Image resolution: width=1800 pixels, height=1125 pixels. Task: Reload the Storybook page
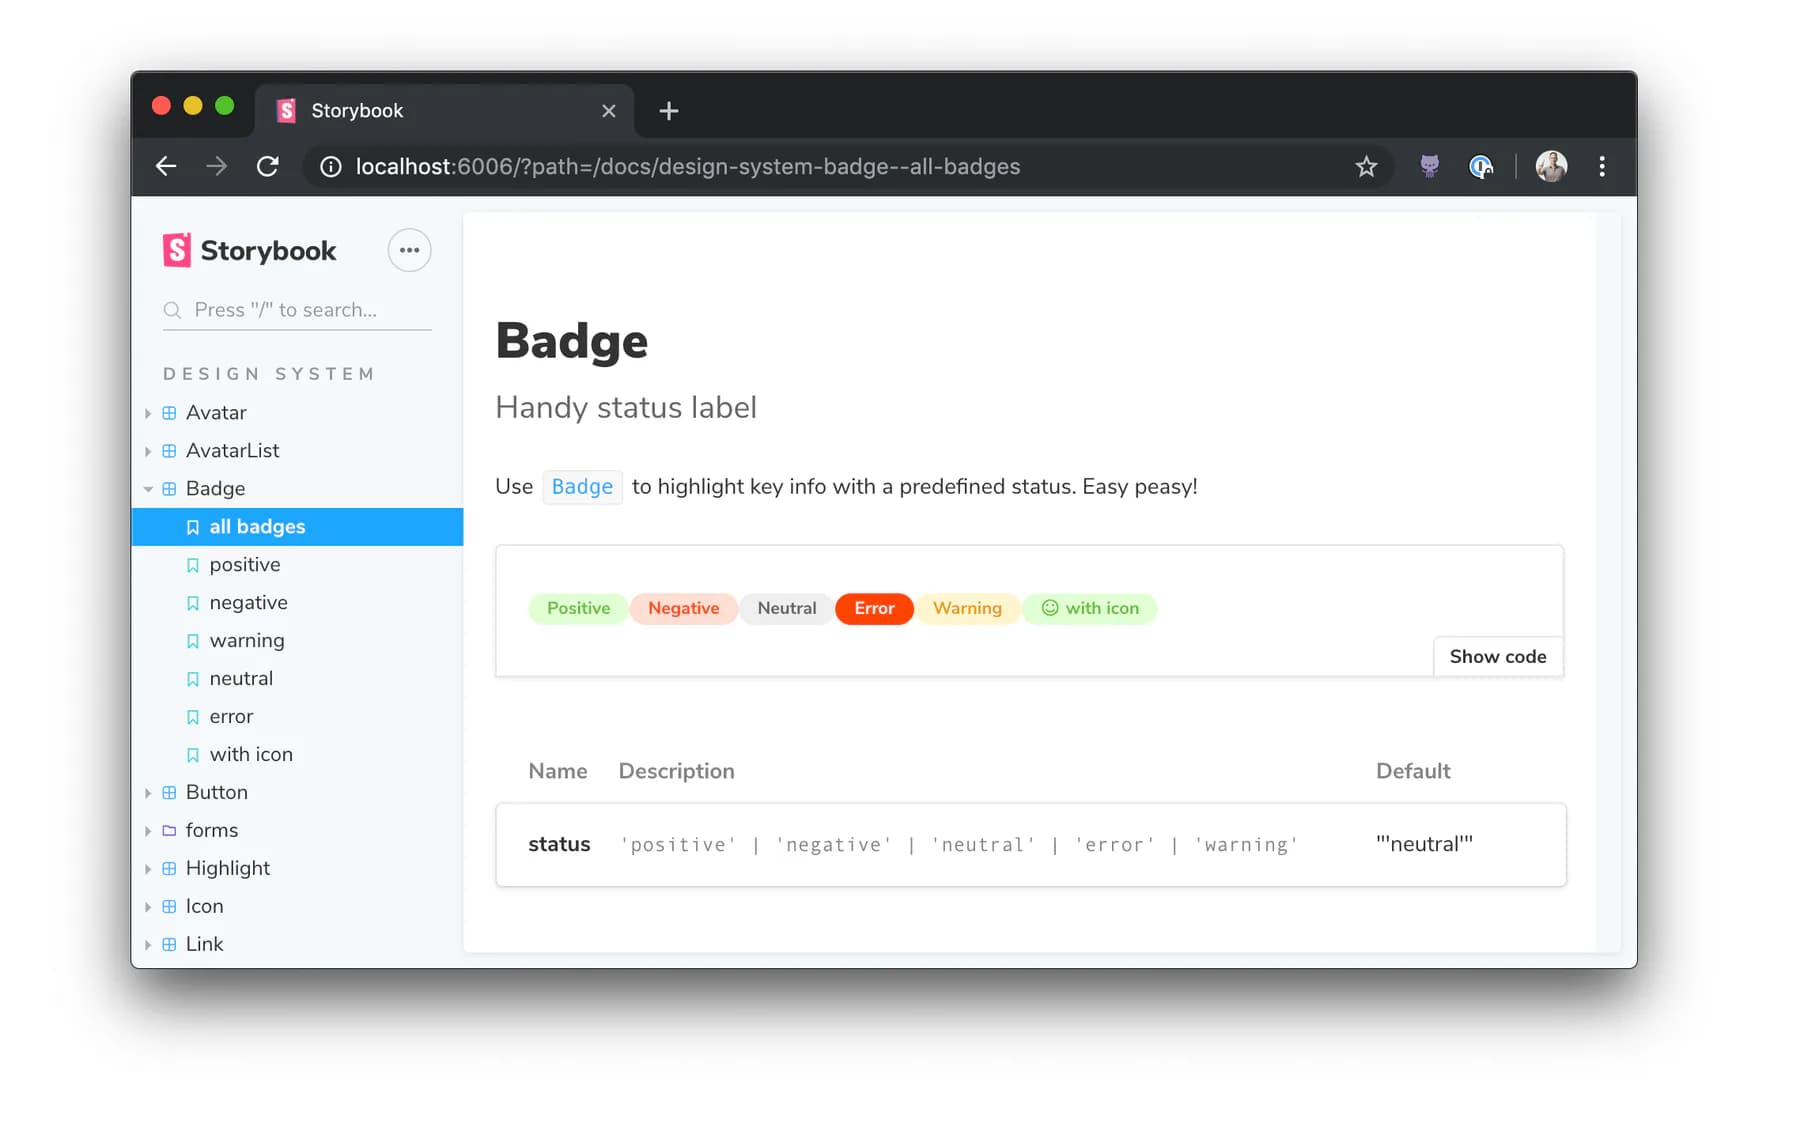click(x=267, y=166)
